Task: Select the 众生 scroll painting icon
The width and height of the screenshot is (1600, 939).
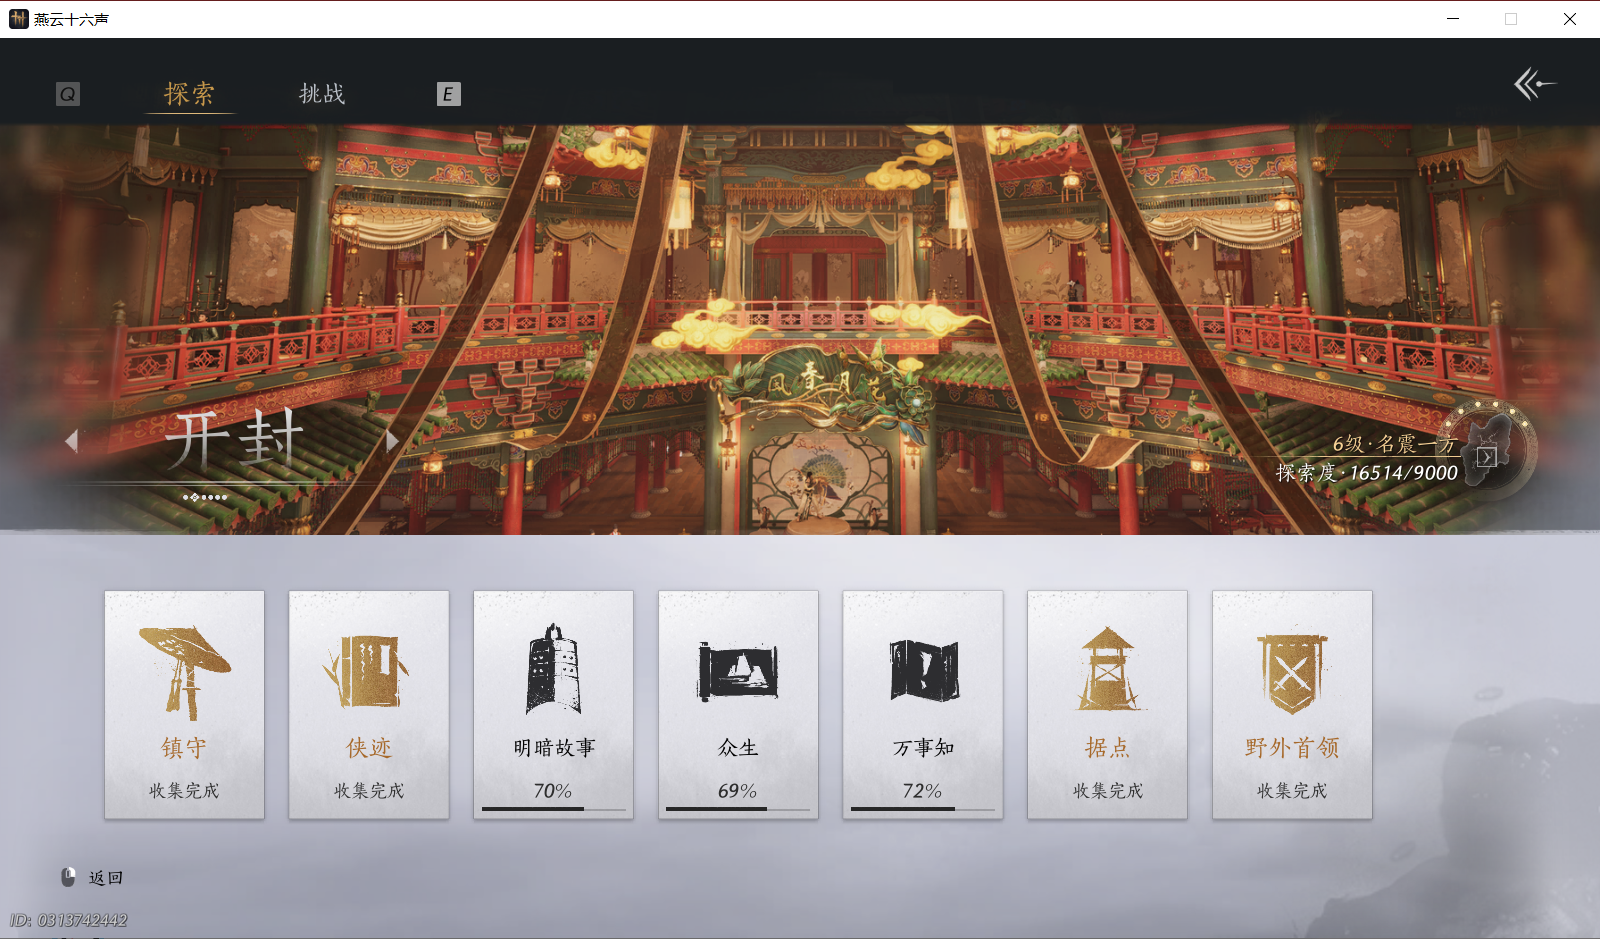Action: [x=738, y=668]
